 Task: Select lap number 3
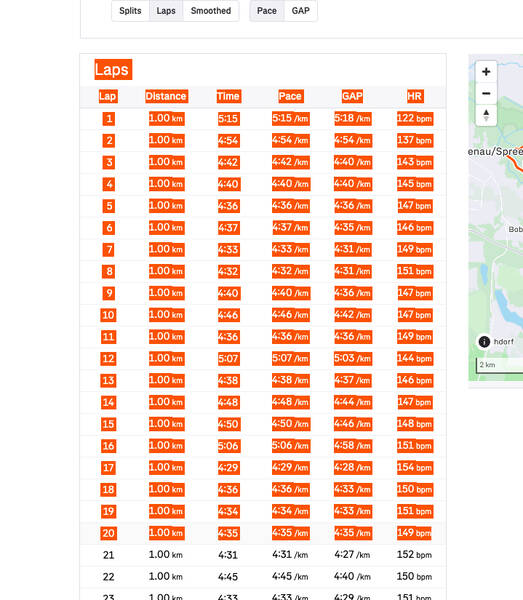pos(109,162)
